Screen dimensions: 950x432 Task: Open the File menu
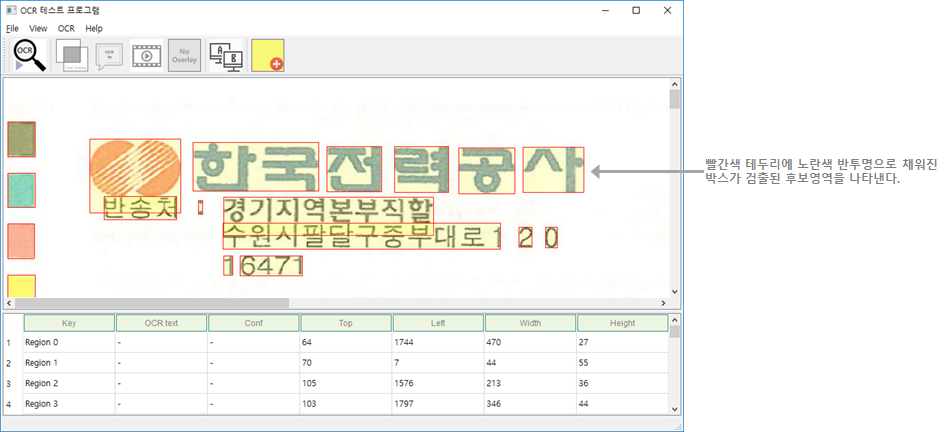click(x=12, y=28)
